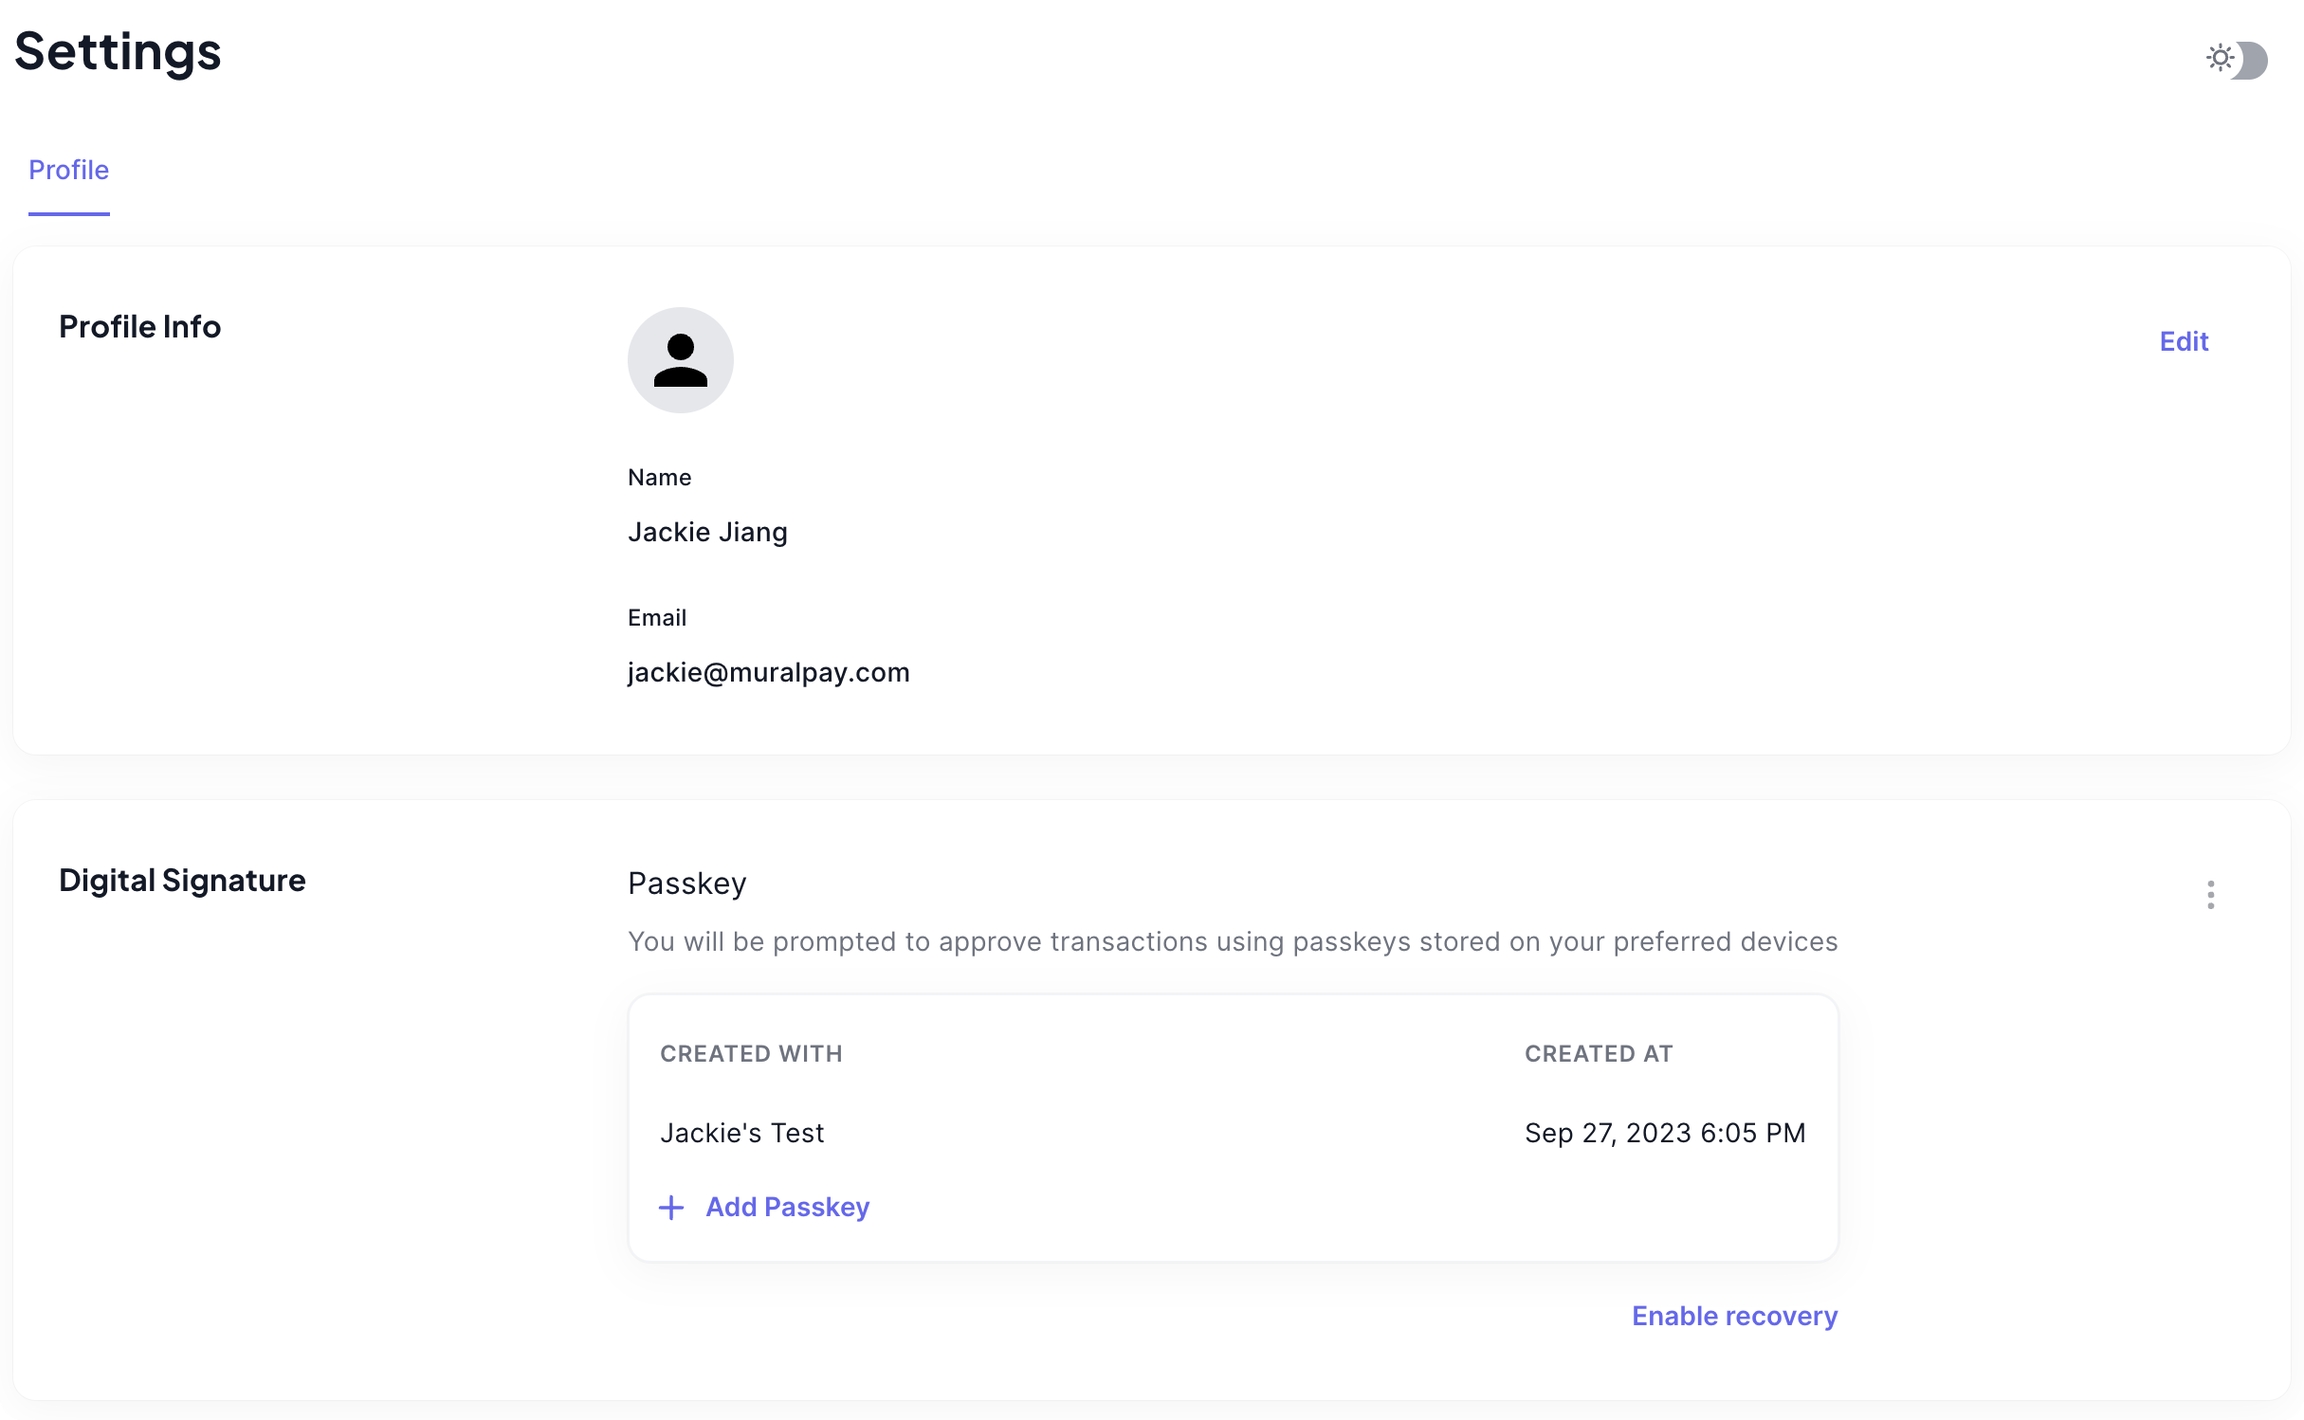Click the Enable recovery link
Screen dimensions: 2304x1420
(1734, 1316)
